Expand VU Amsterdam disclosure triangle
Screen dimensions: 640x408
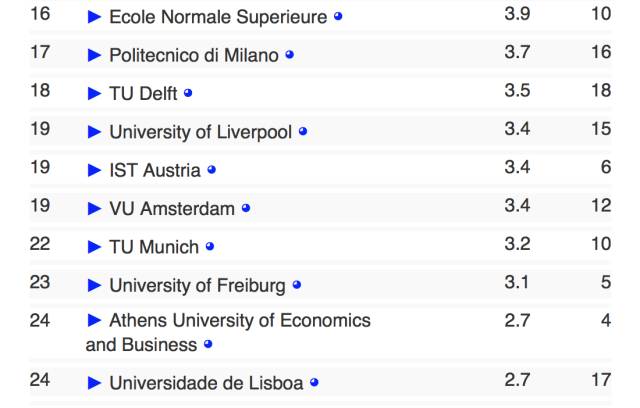pos(95,209)
